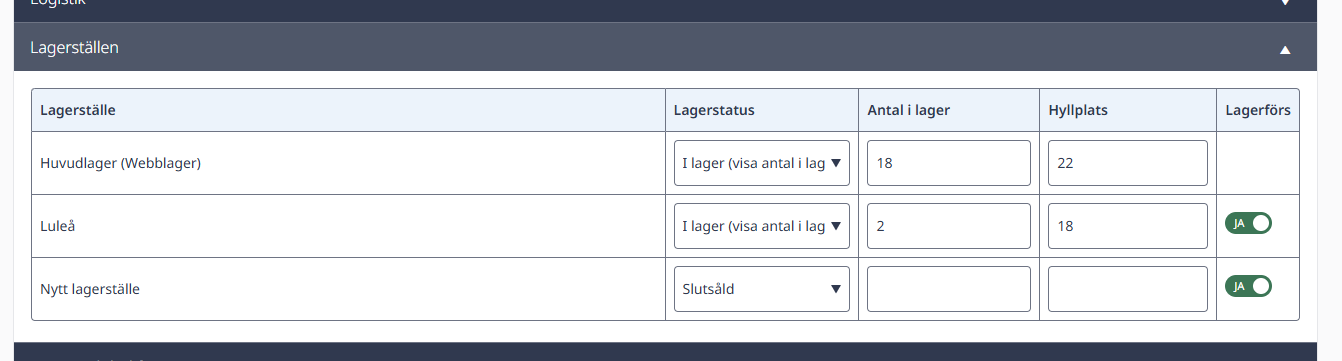
Task: Select the Huvudlager (Webblager) row label
Action: click(x=121, y=163)
